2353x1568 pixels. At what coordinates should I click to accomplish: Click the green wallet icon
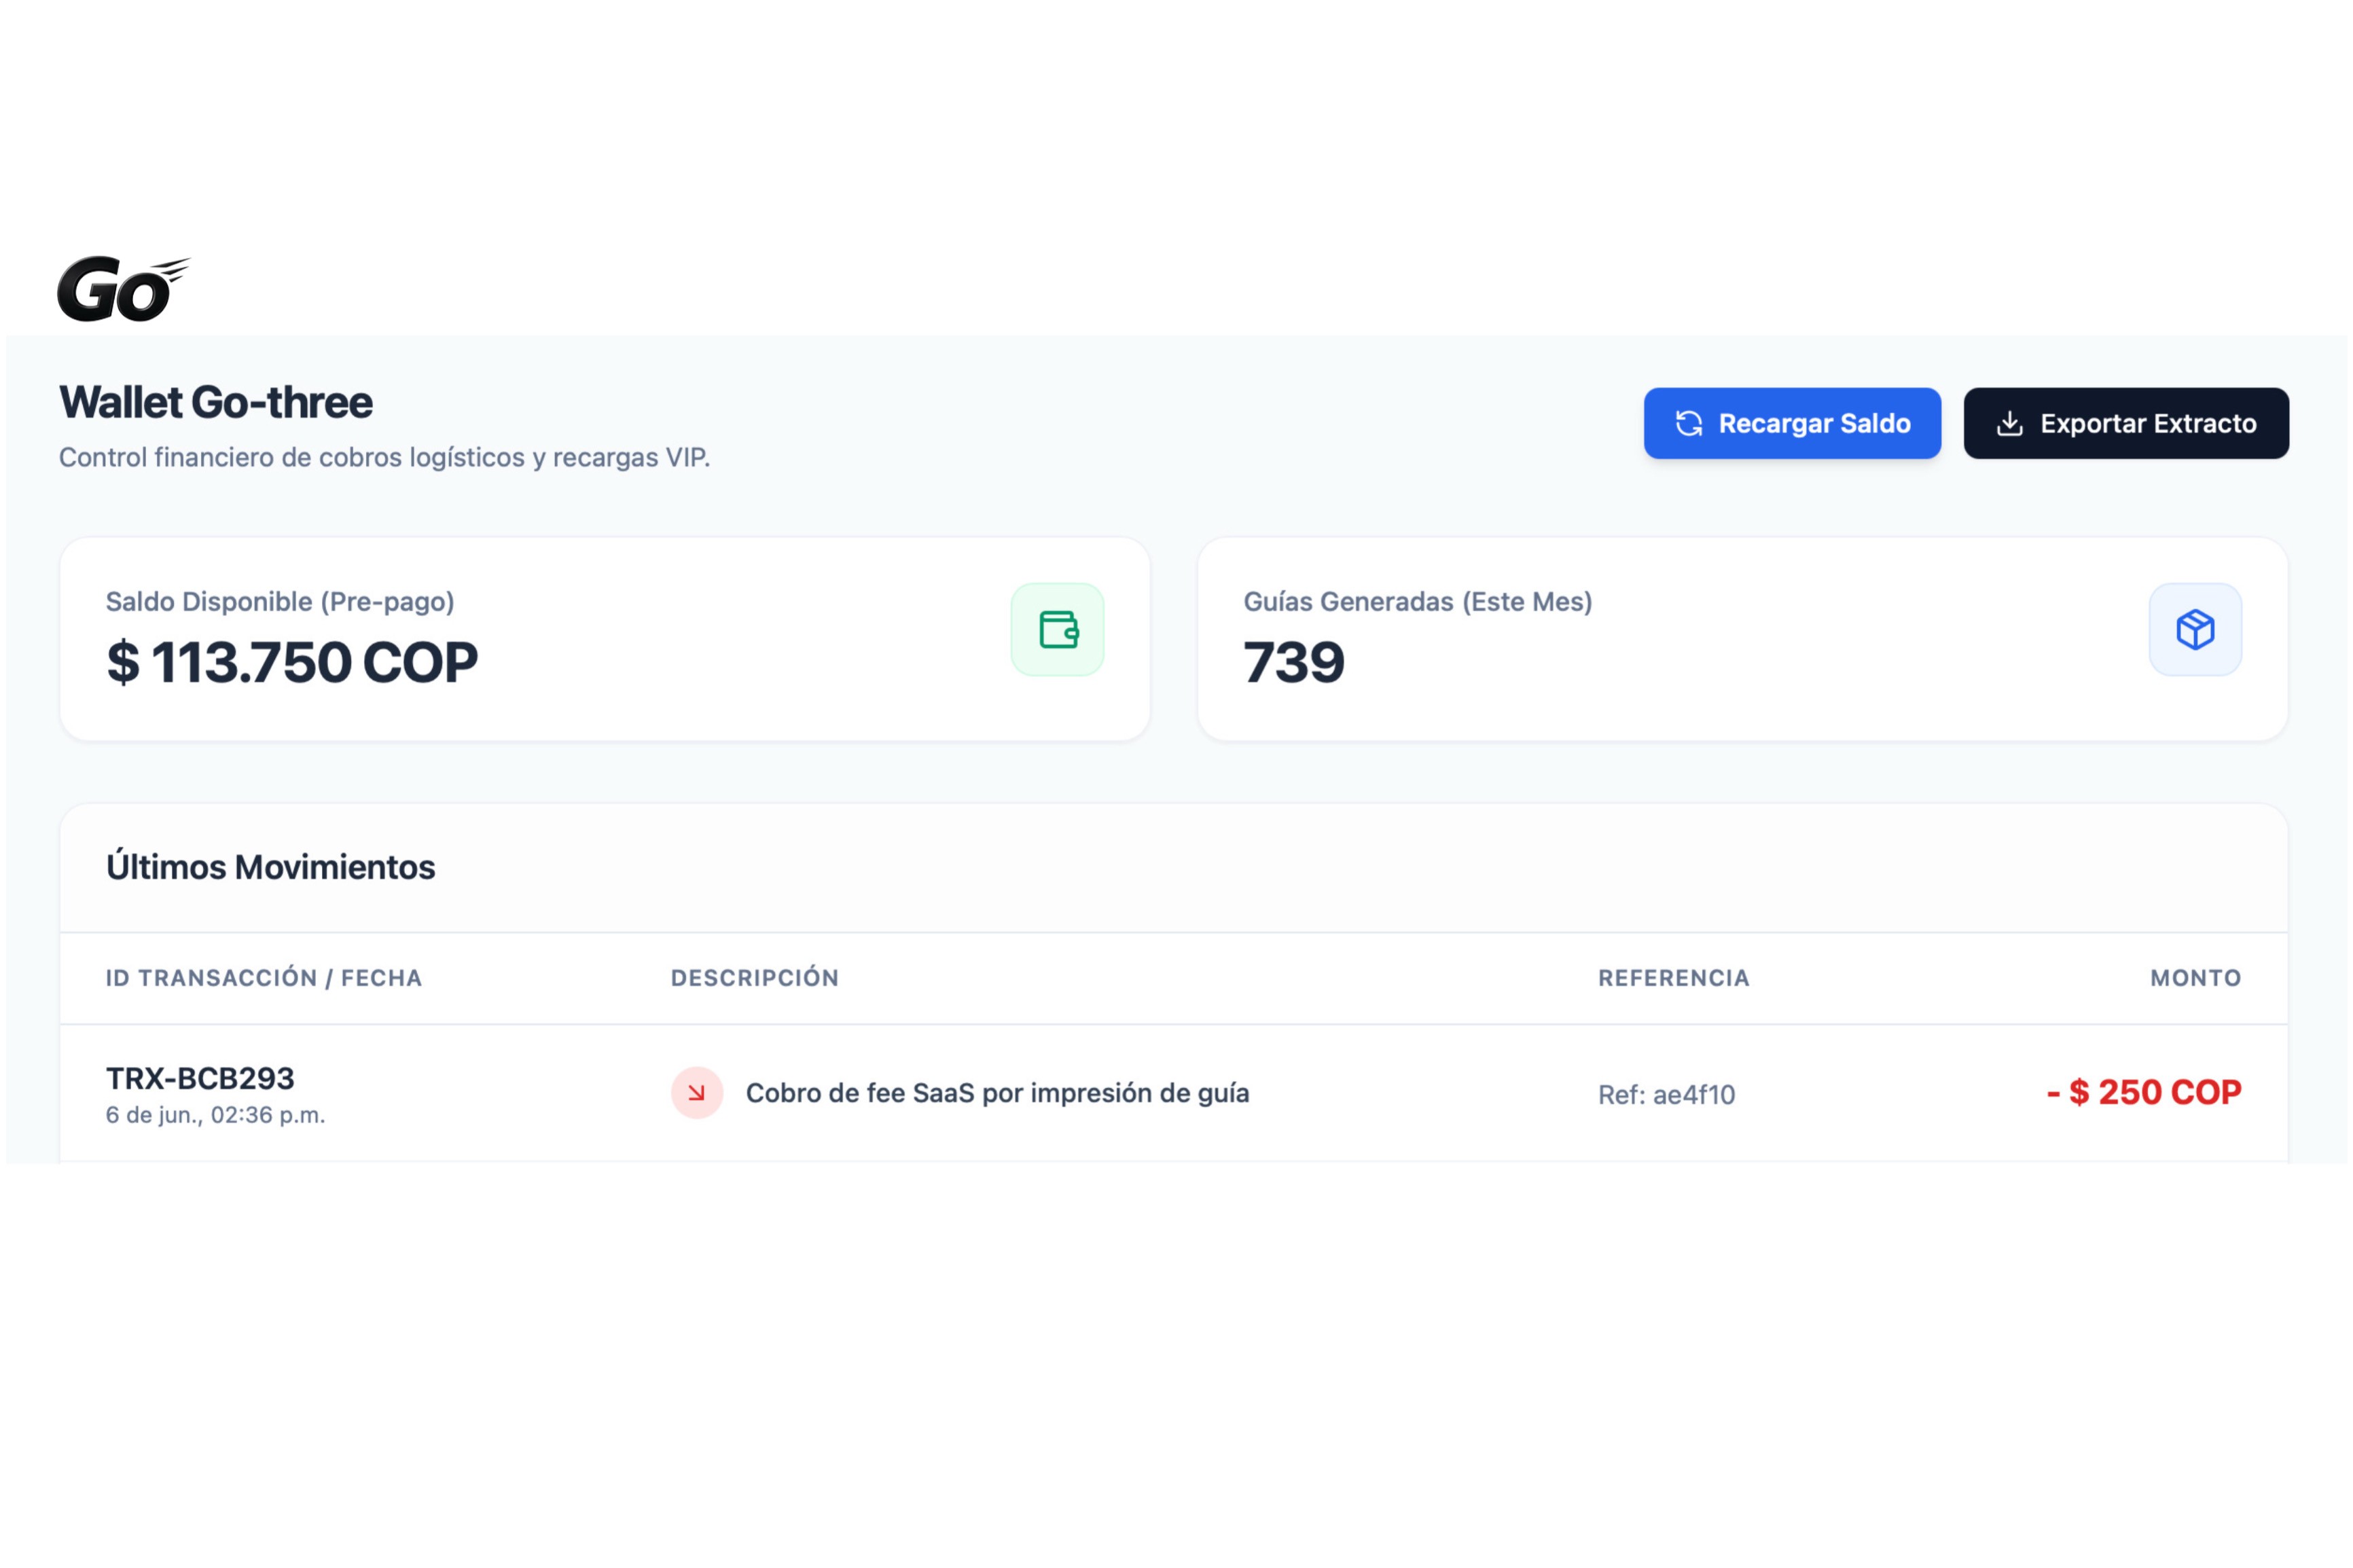coord(1058,630)
